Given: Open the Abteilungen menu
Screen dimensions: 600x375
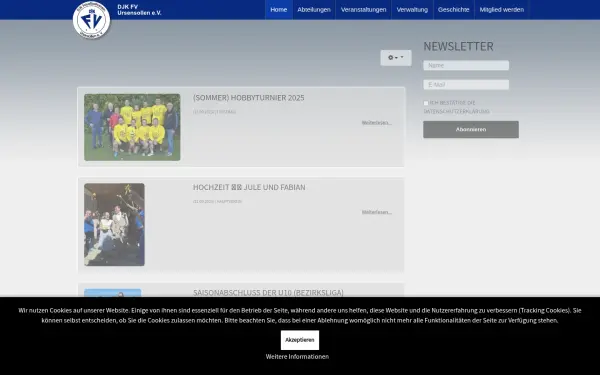Looking at the screenshot, I should [x=314, y=10].
